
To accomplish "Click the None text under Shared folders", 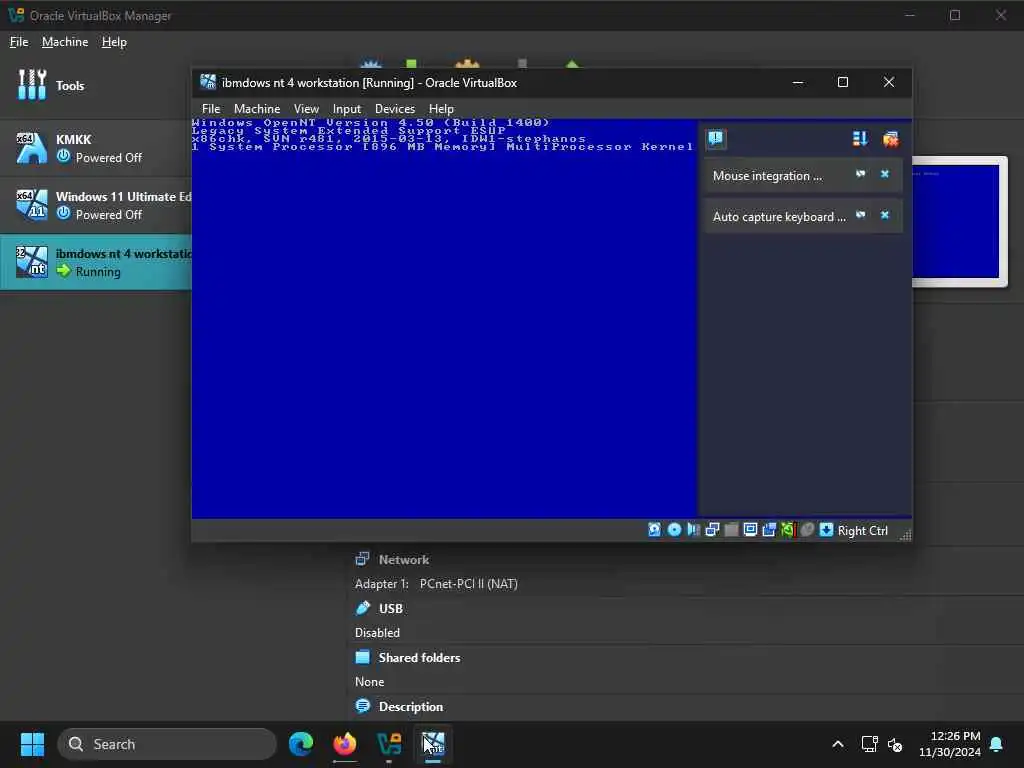I will (x=370, y=682).
